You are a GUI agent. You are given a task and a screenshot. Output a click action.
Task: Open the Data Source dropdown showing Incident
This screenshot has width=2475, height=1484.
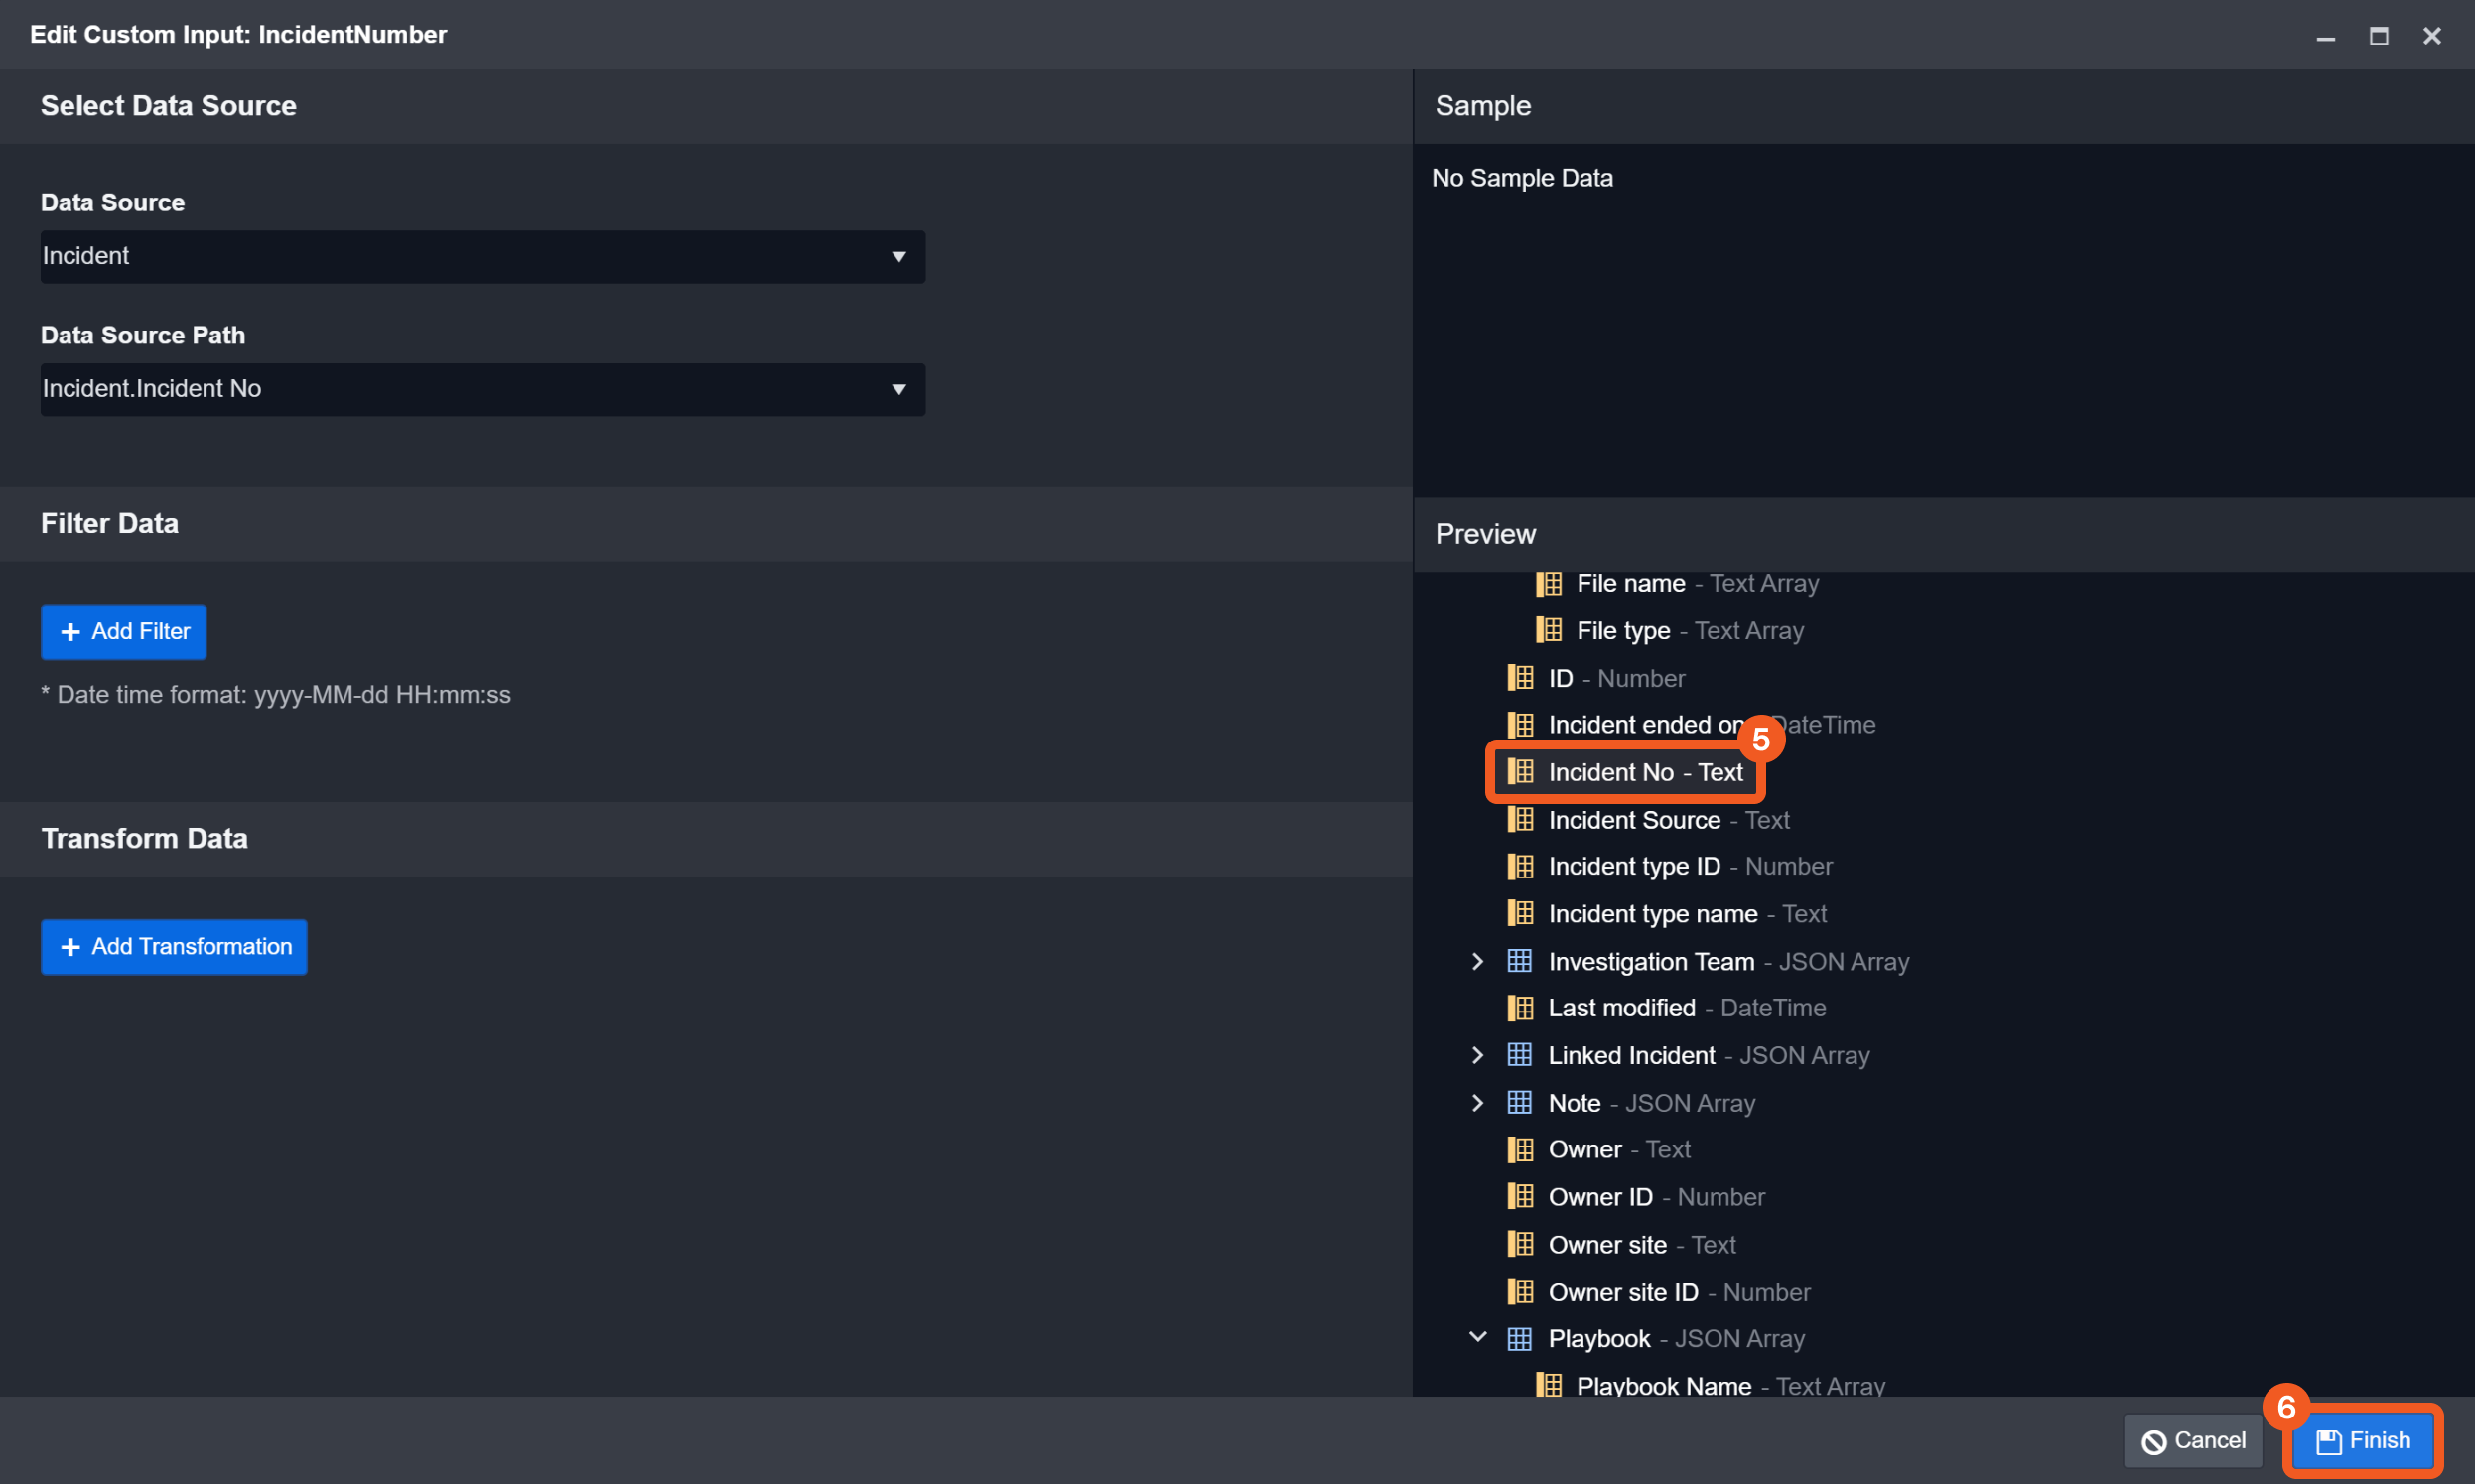(x=482, y=257)
